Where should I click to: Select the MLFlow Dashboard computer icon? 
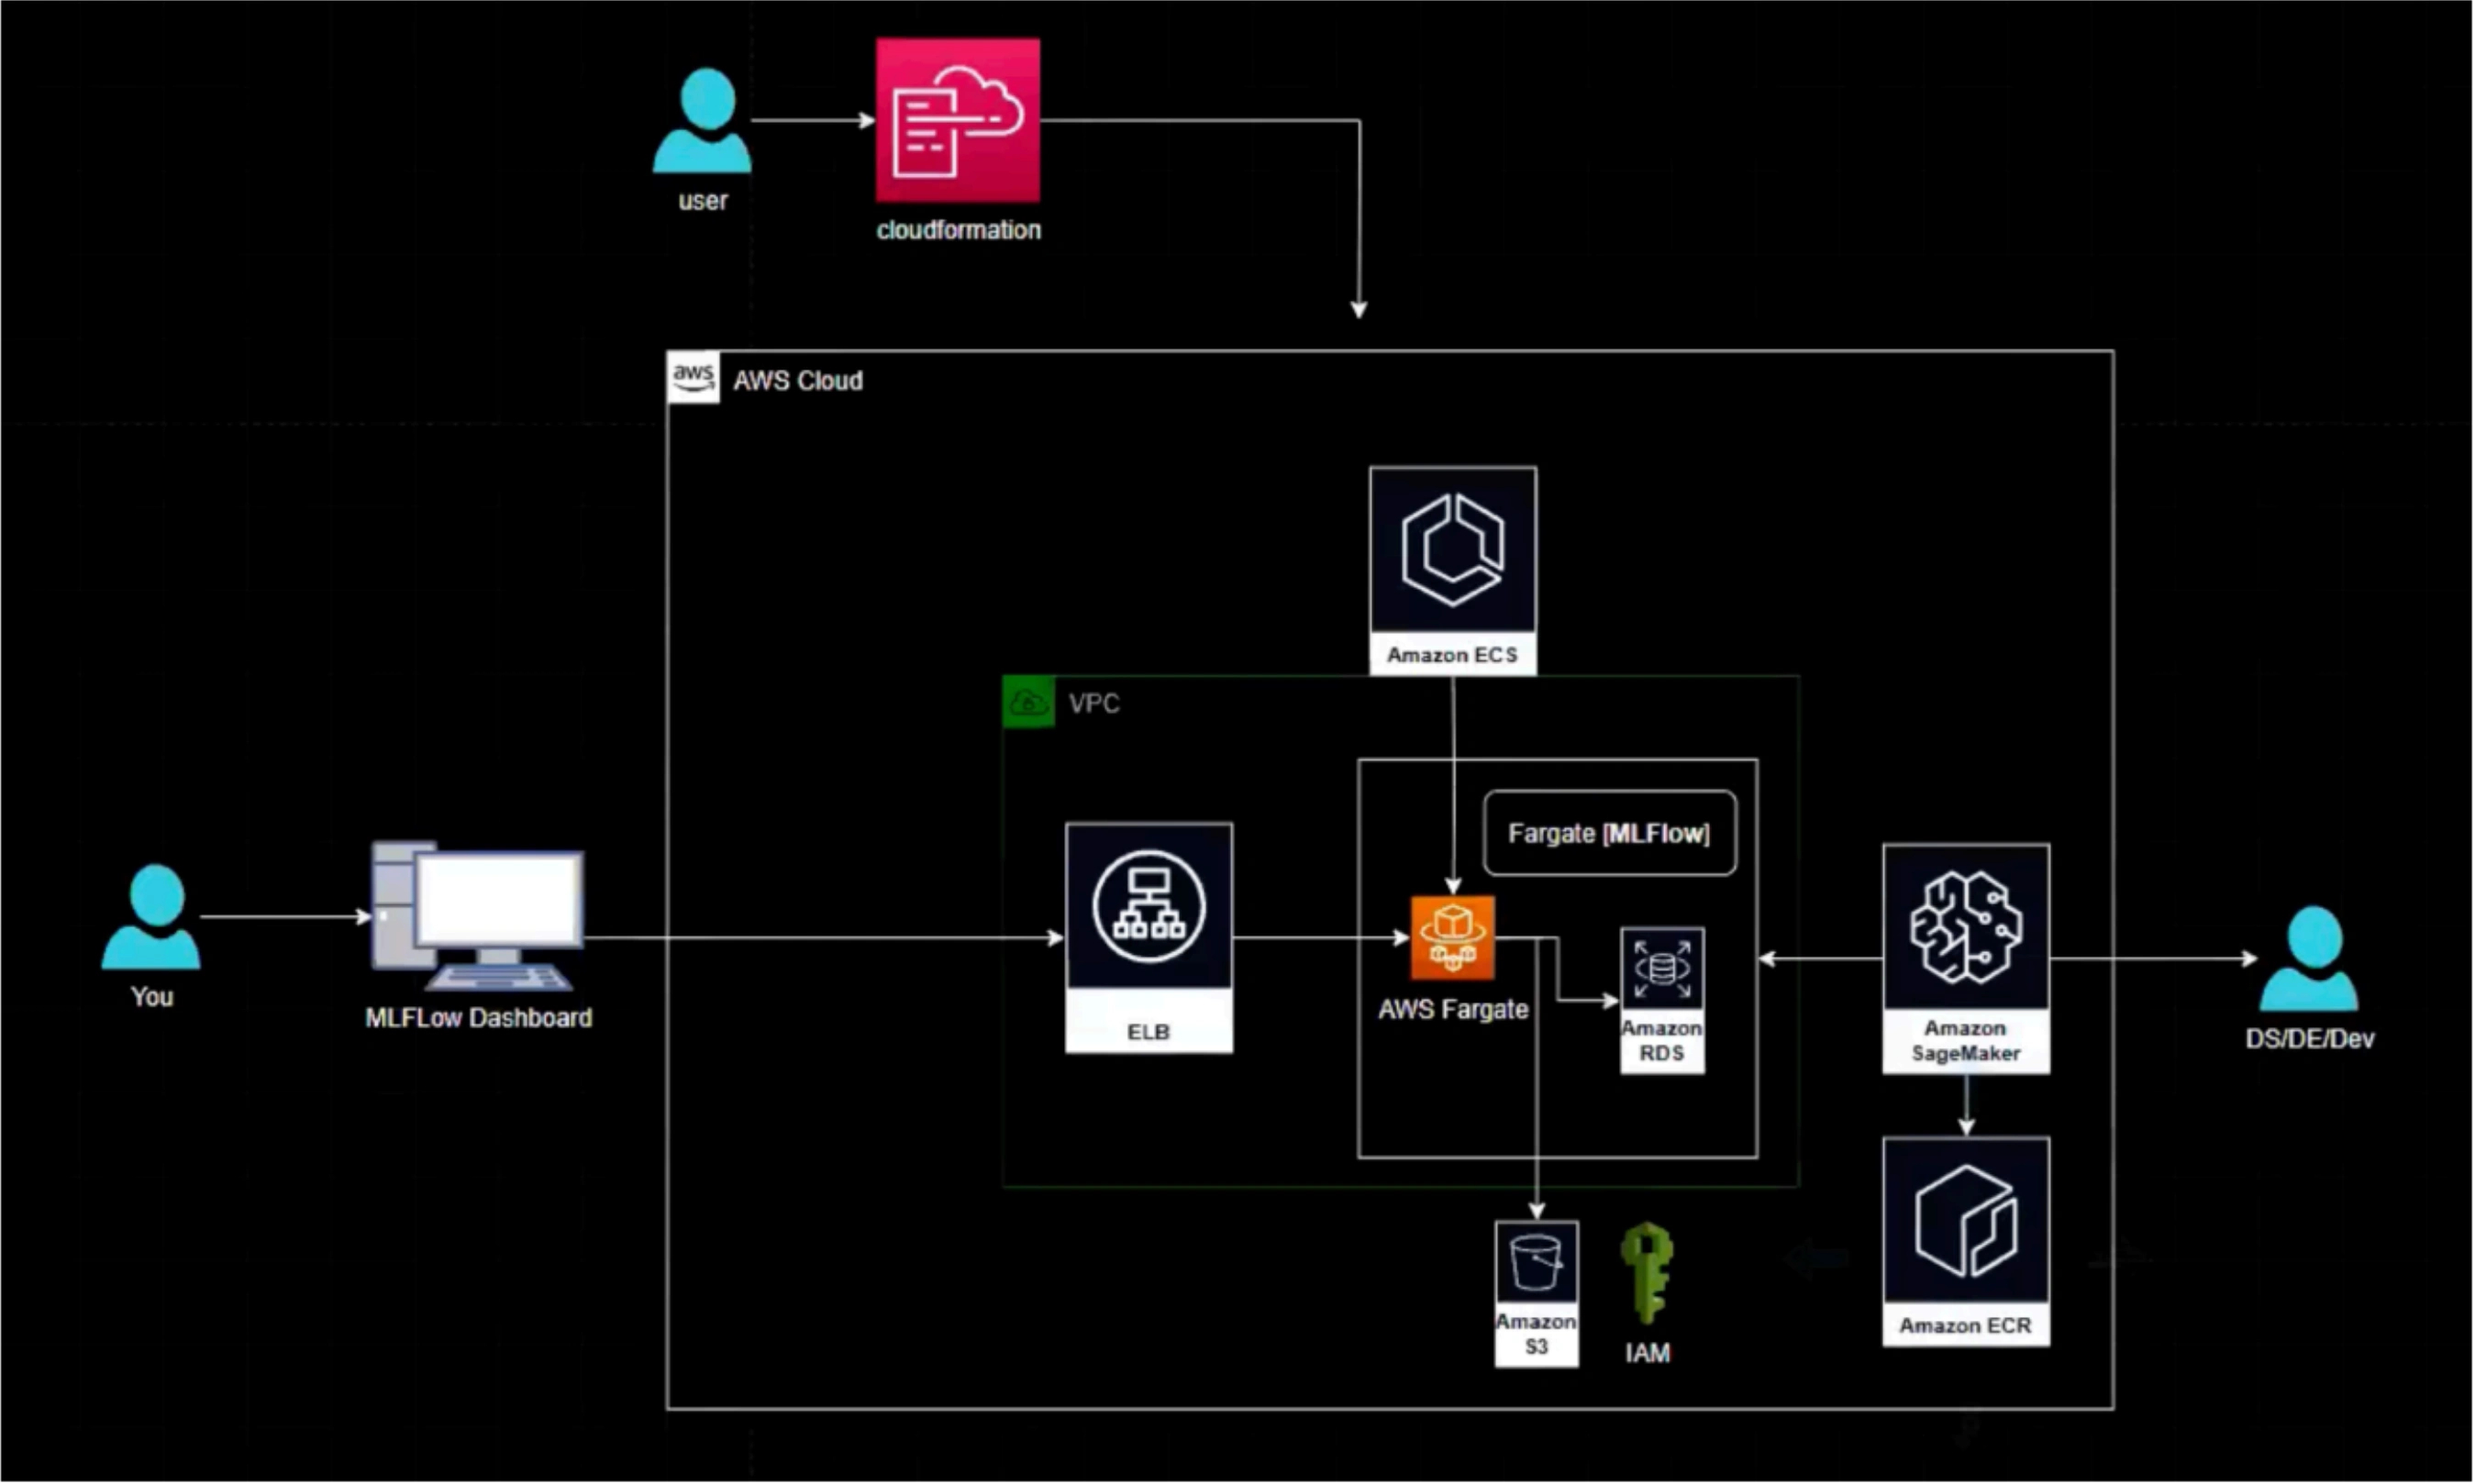tap(478, 916)
